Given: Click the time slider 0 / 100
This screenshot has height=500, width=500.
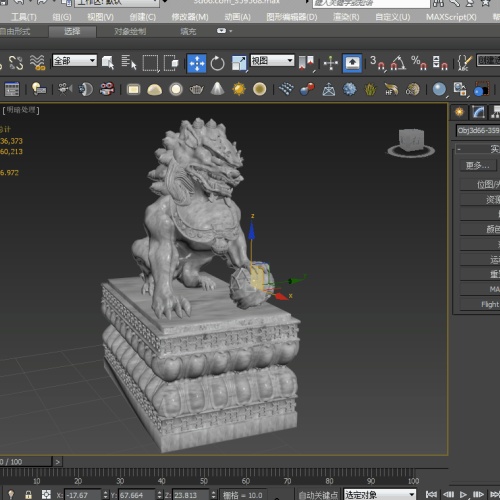Looking at the screenshot, I should 26,462.
